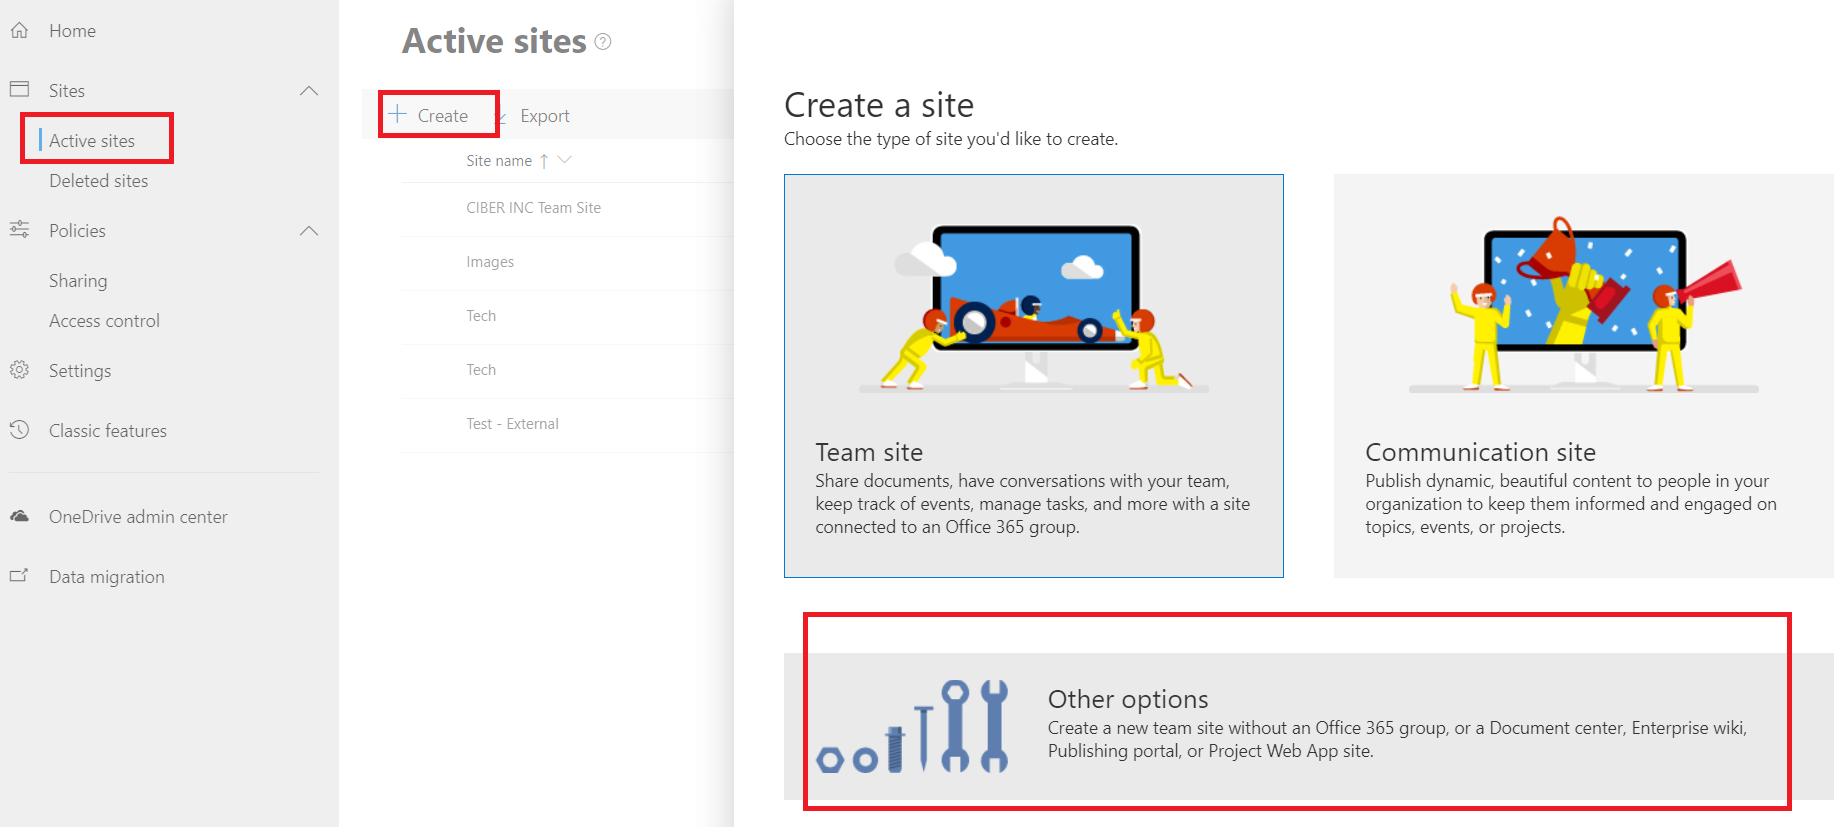Open the Site name column dropdown
This screenshot has height=827, width=1841.
[565, 160]
